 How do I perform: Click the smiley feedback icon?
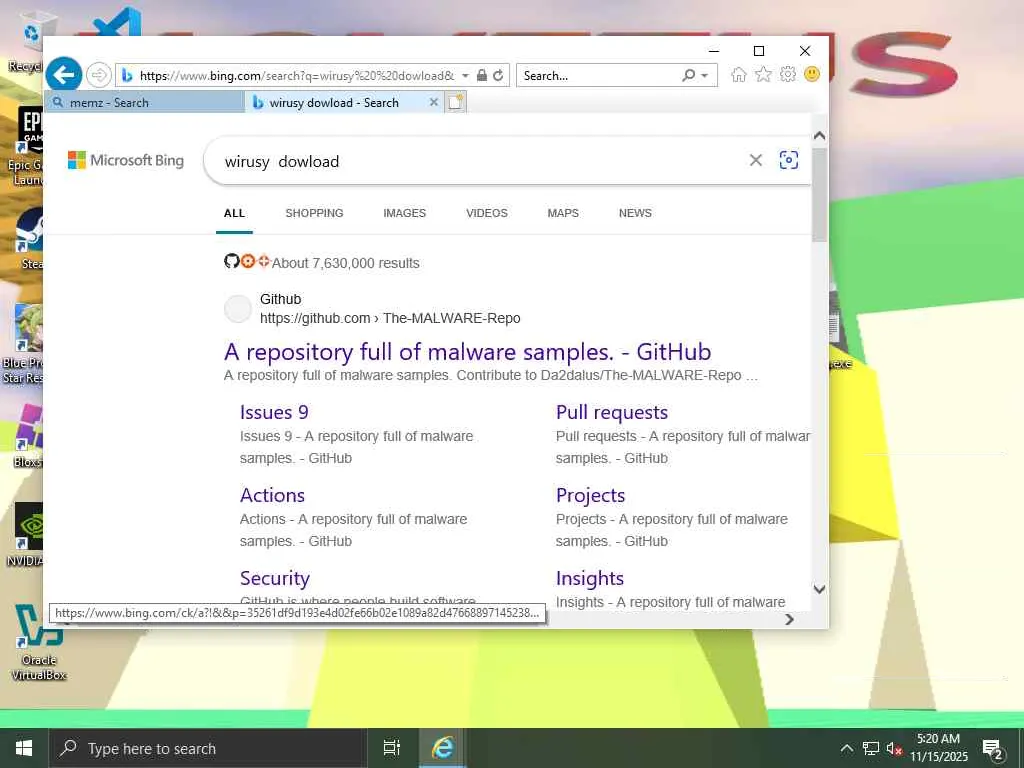(812, 74)
